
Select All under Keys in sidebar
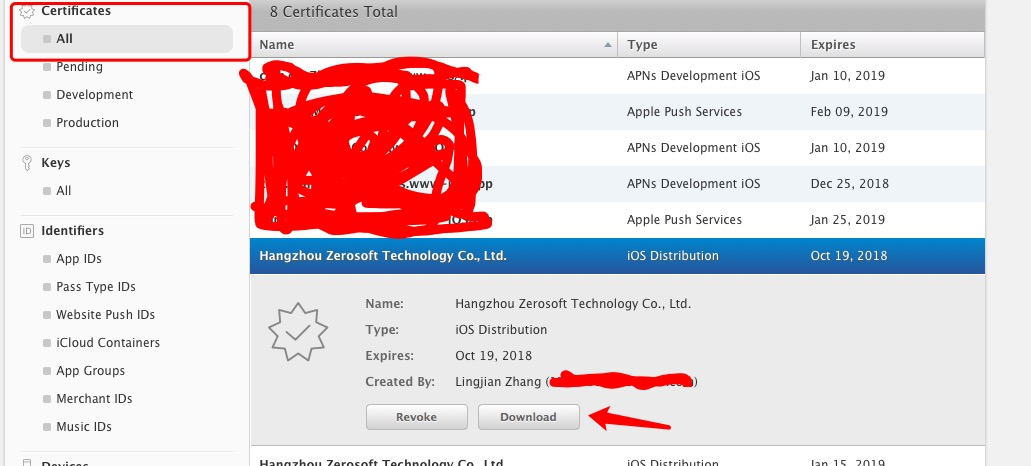[x=63, y=191]
